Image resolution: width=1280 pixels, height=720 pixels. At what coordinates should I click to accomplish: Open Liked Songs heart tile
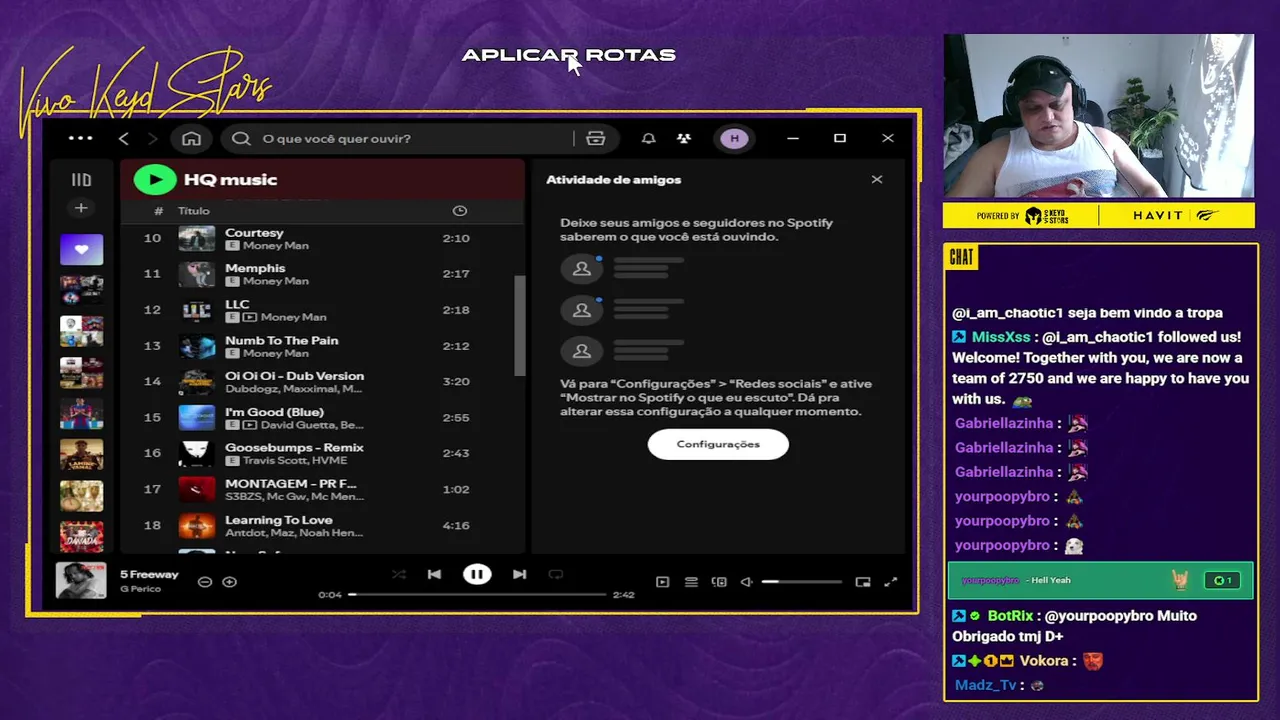tap(81, 249)
